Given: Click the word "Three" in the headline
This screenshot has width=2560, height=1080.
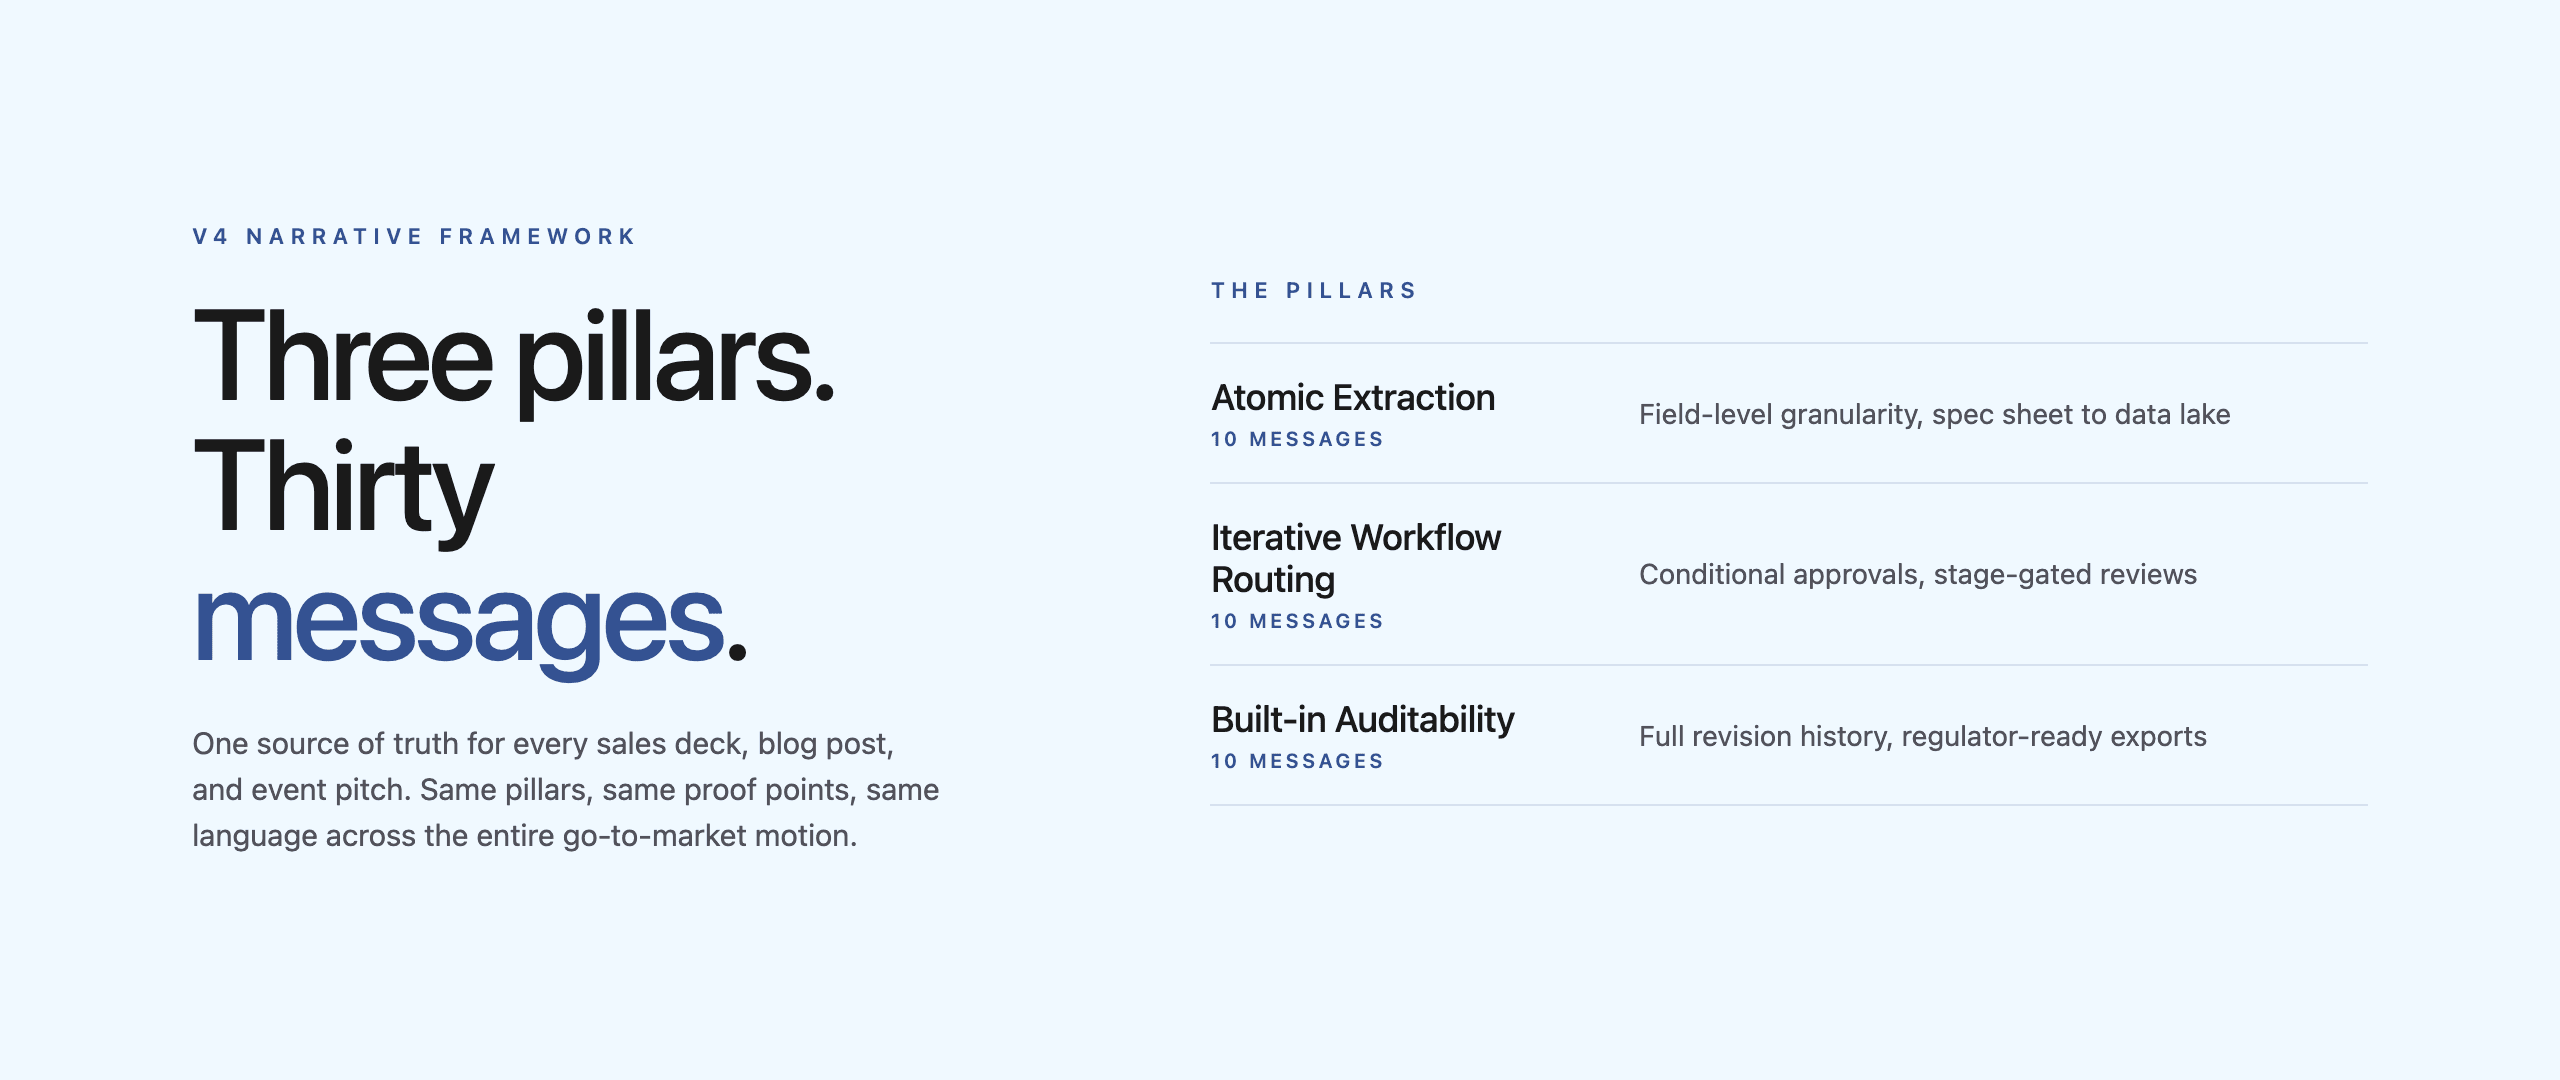Looking at the screenshot, I should click(342, 358).
